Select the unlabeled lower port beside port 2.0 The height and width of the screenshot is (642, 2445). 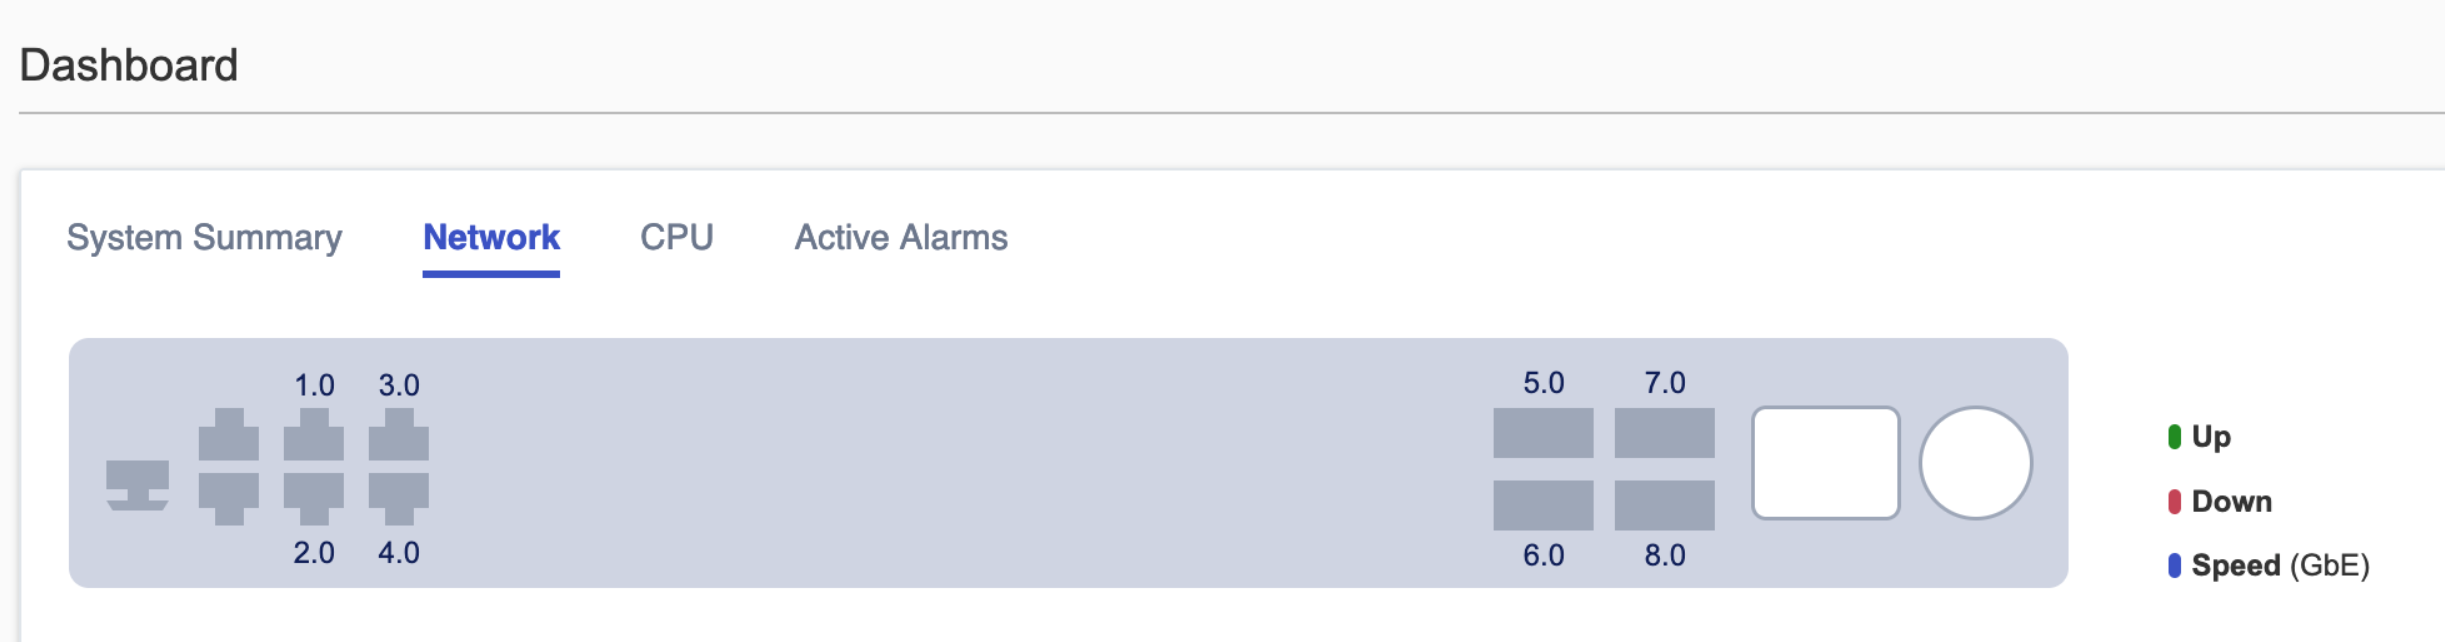point(229,497)
